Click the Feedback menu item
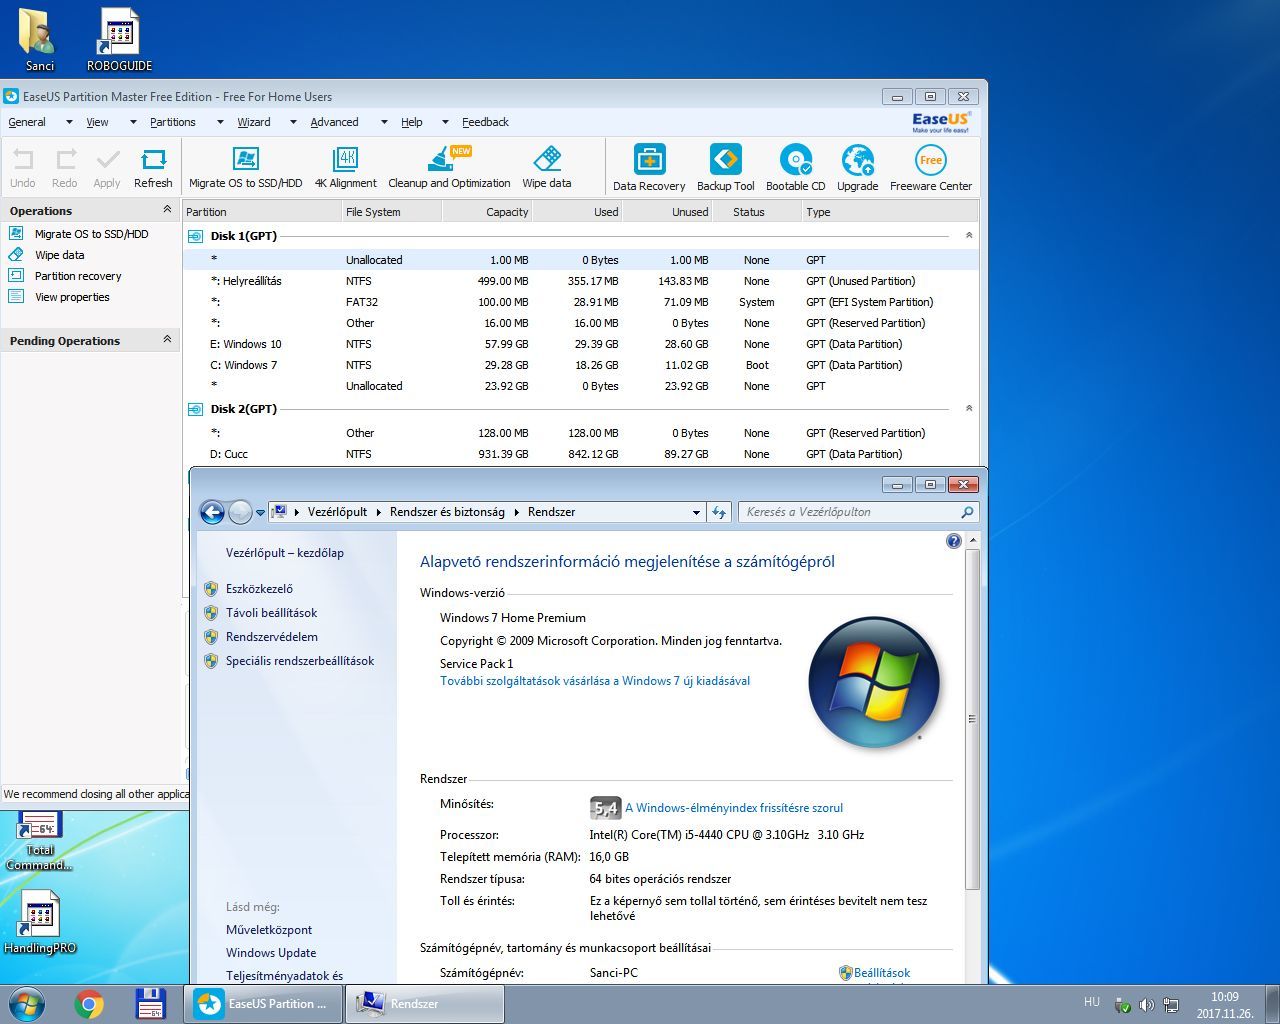The image size is (1280, 1024). pos(485,122)
